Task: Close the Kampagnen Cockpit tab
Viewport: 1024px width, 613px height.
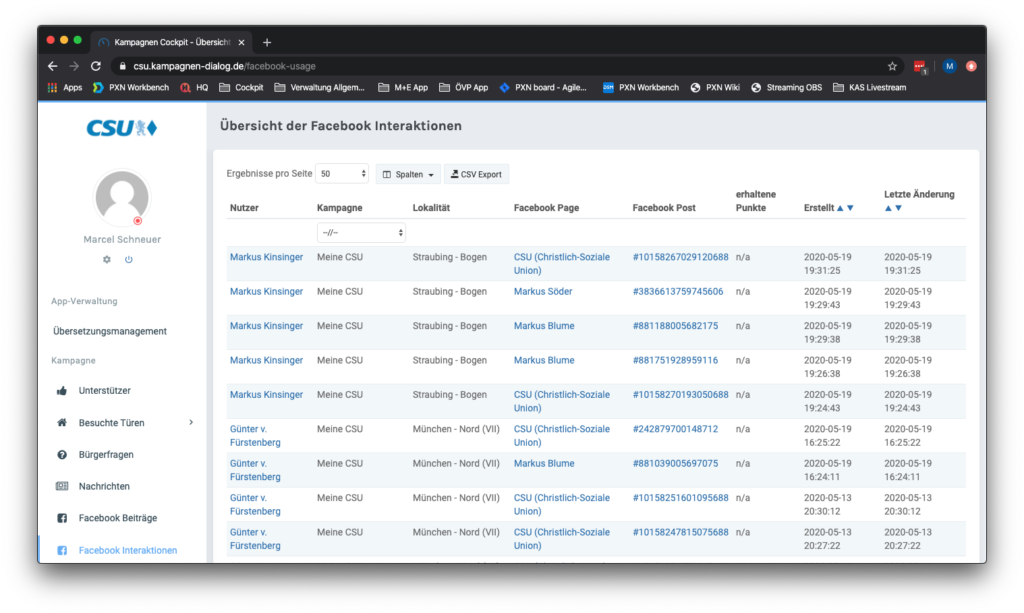Action: (242, 42)
